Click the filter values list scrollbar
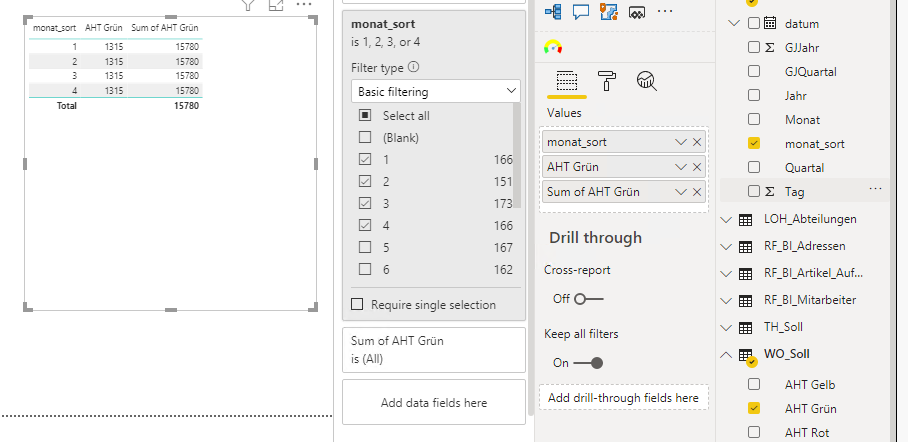This screenshot has width=908, height=442. 517,155
